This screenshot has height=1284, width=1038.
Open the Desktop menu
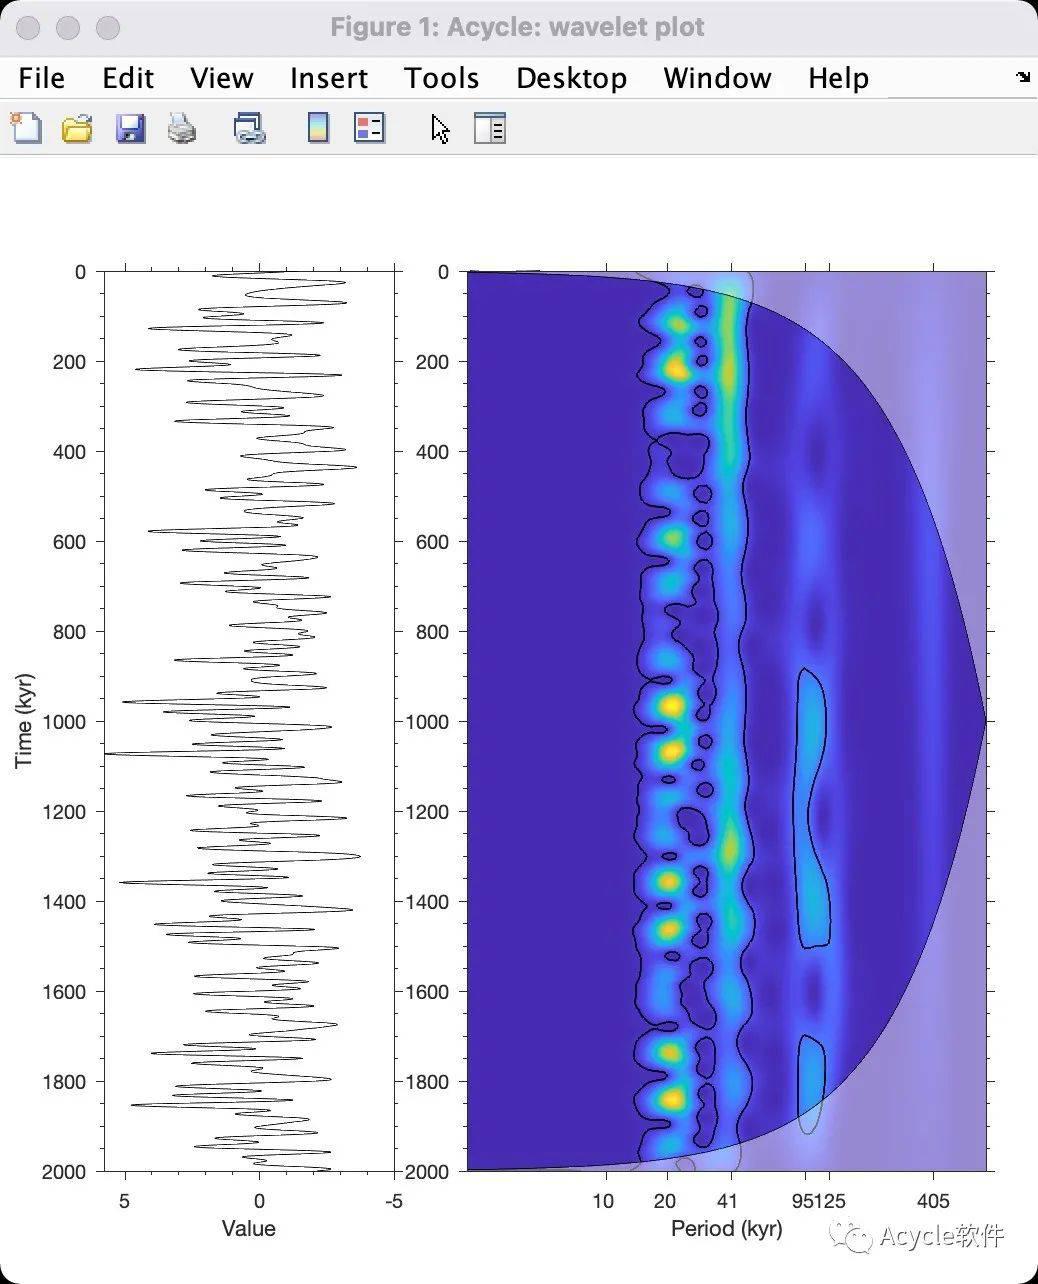click(571, 77)
